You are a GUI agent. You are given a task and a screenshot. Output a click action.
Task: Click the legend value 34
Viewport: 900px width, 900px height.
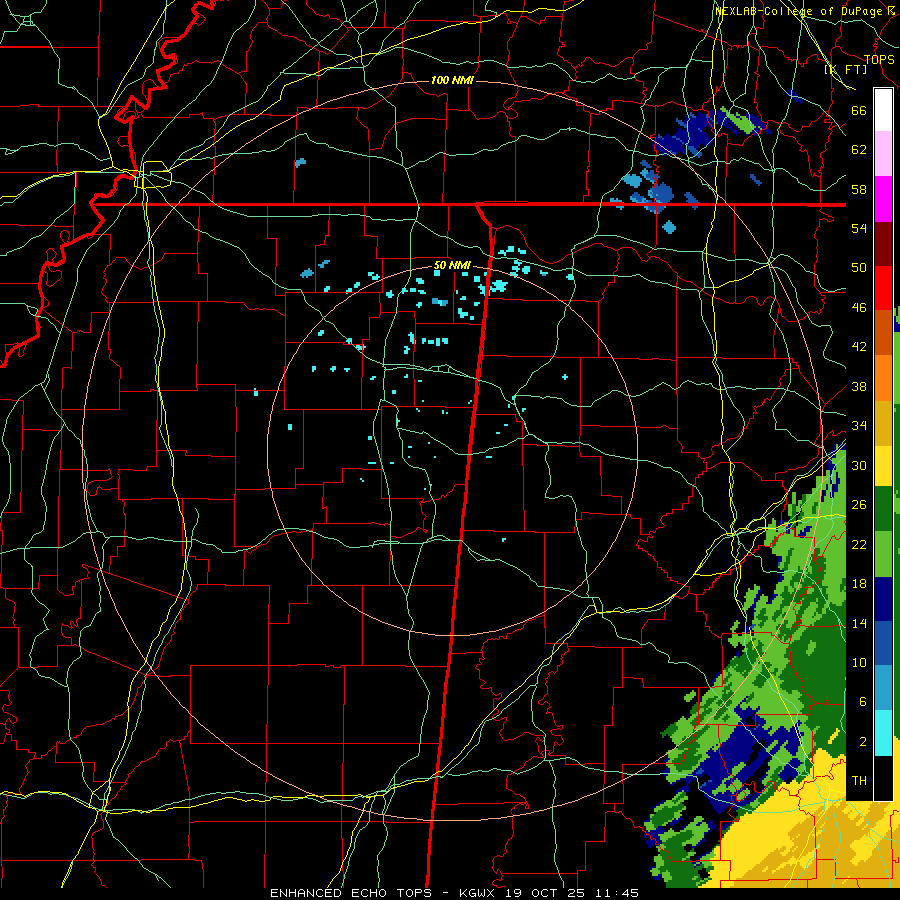(859, 426)
